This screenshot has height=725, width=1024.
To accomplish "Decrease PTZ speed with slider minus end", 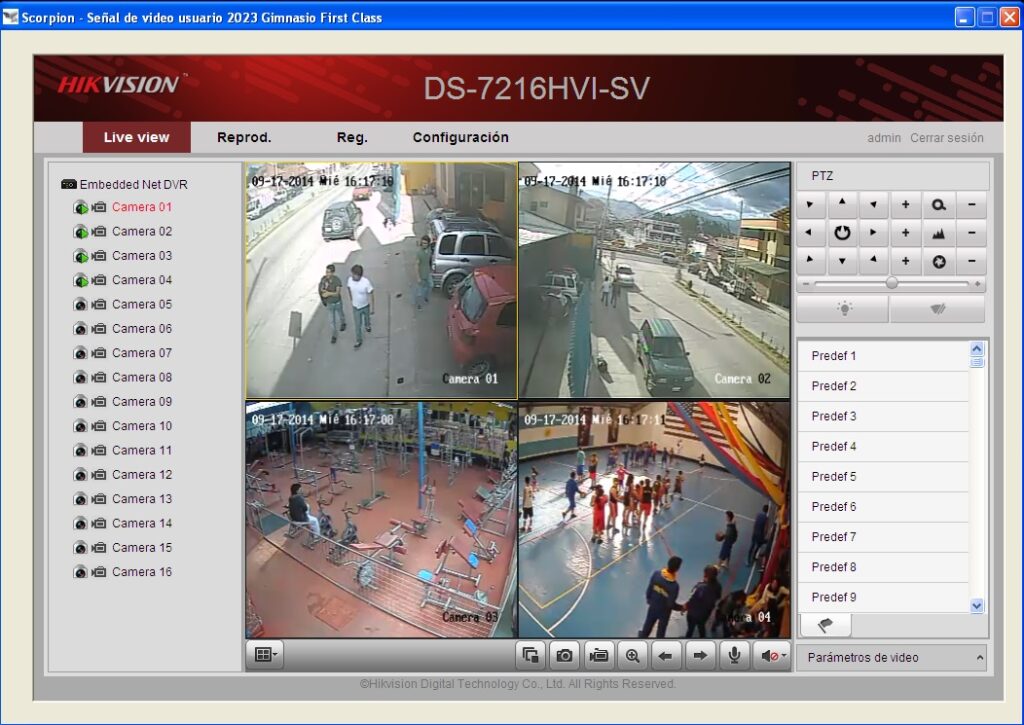I will pyautogui.click(x=806, y=284).
